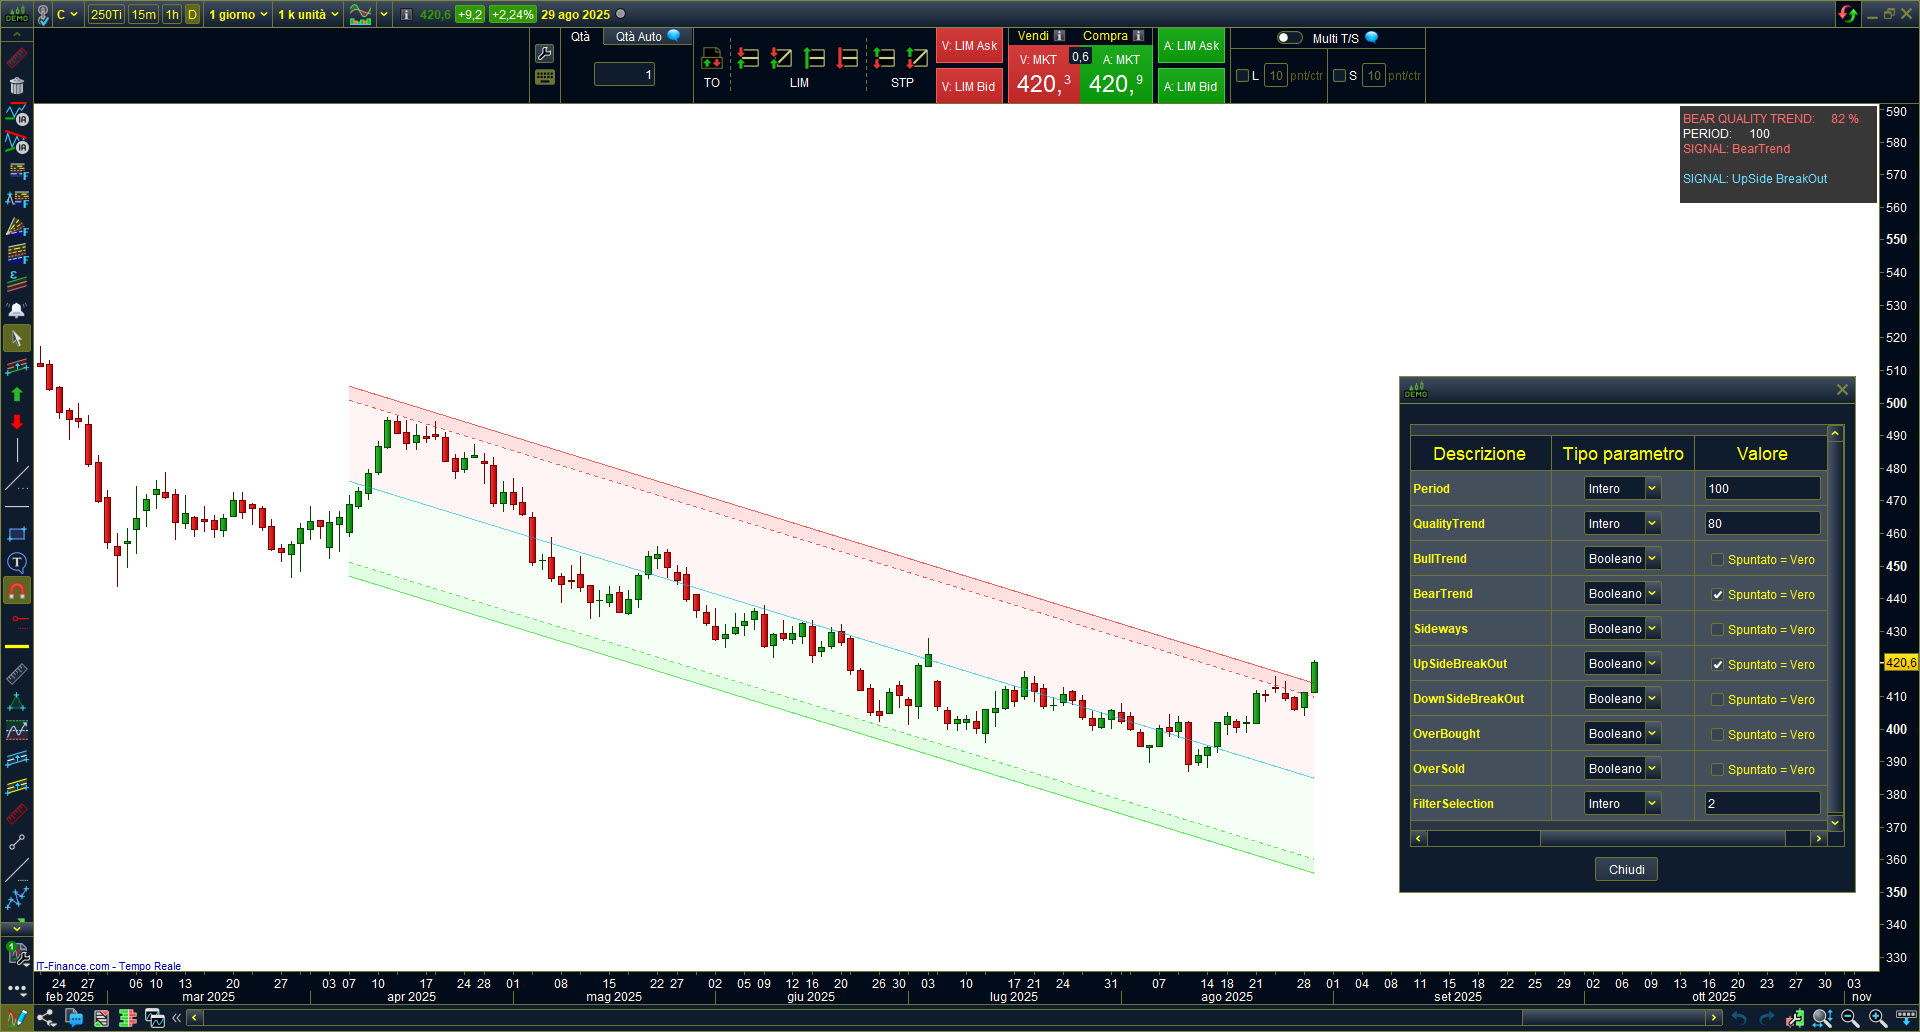Select the green up arrow tool
1920x1032 pixels.
(x=17, y=395)
